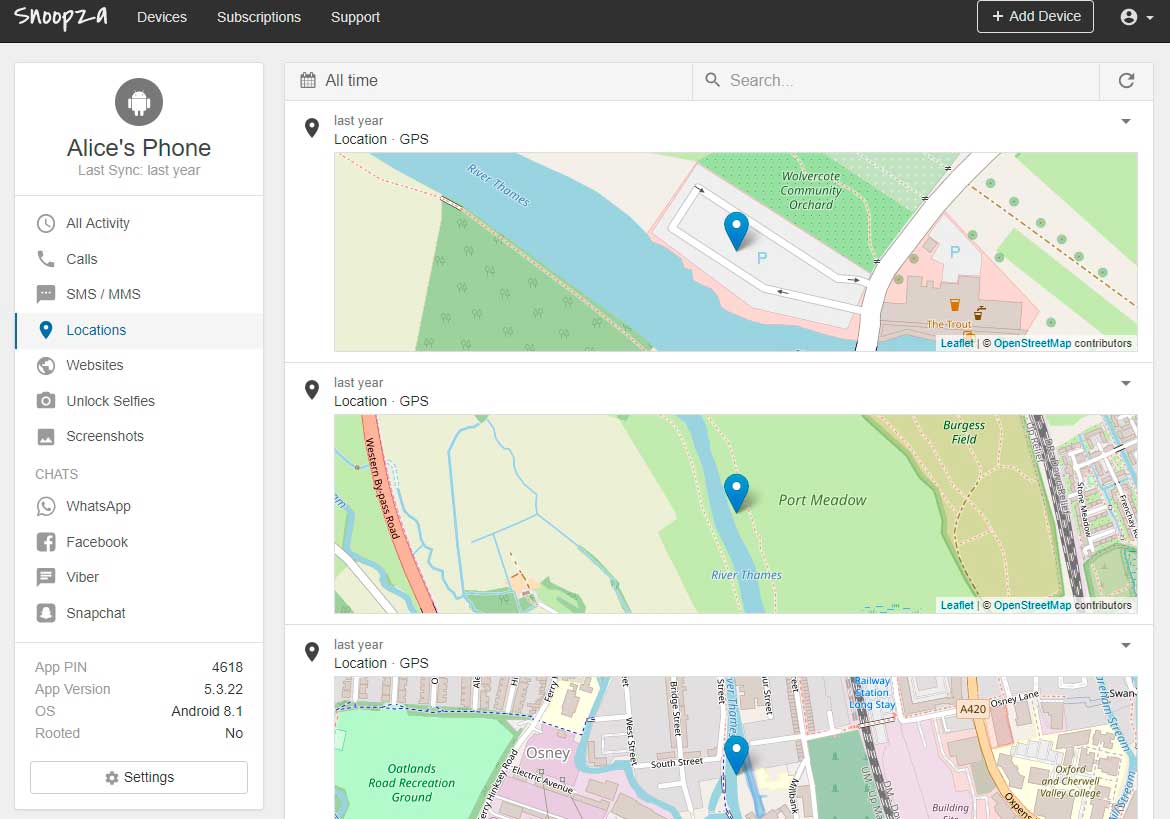The width and height of the screenshot is (1170, 819).
Task: Open Viber chats
Action: coord(139,577)
